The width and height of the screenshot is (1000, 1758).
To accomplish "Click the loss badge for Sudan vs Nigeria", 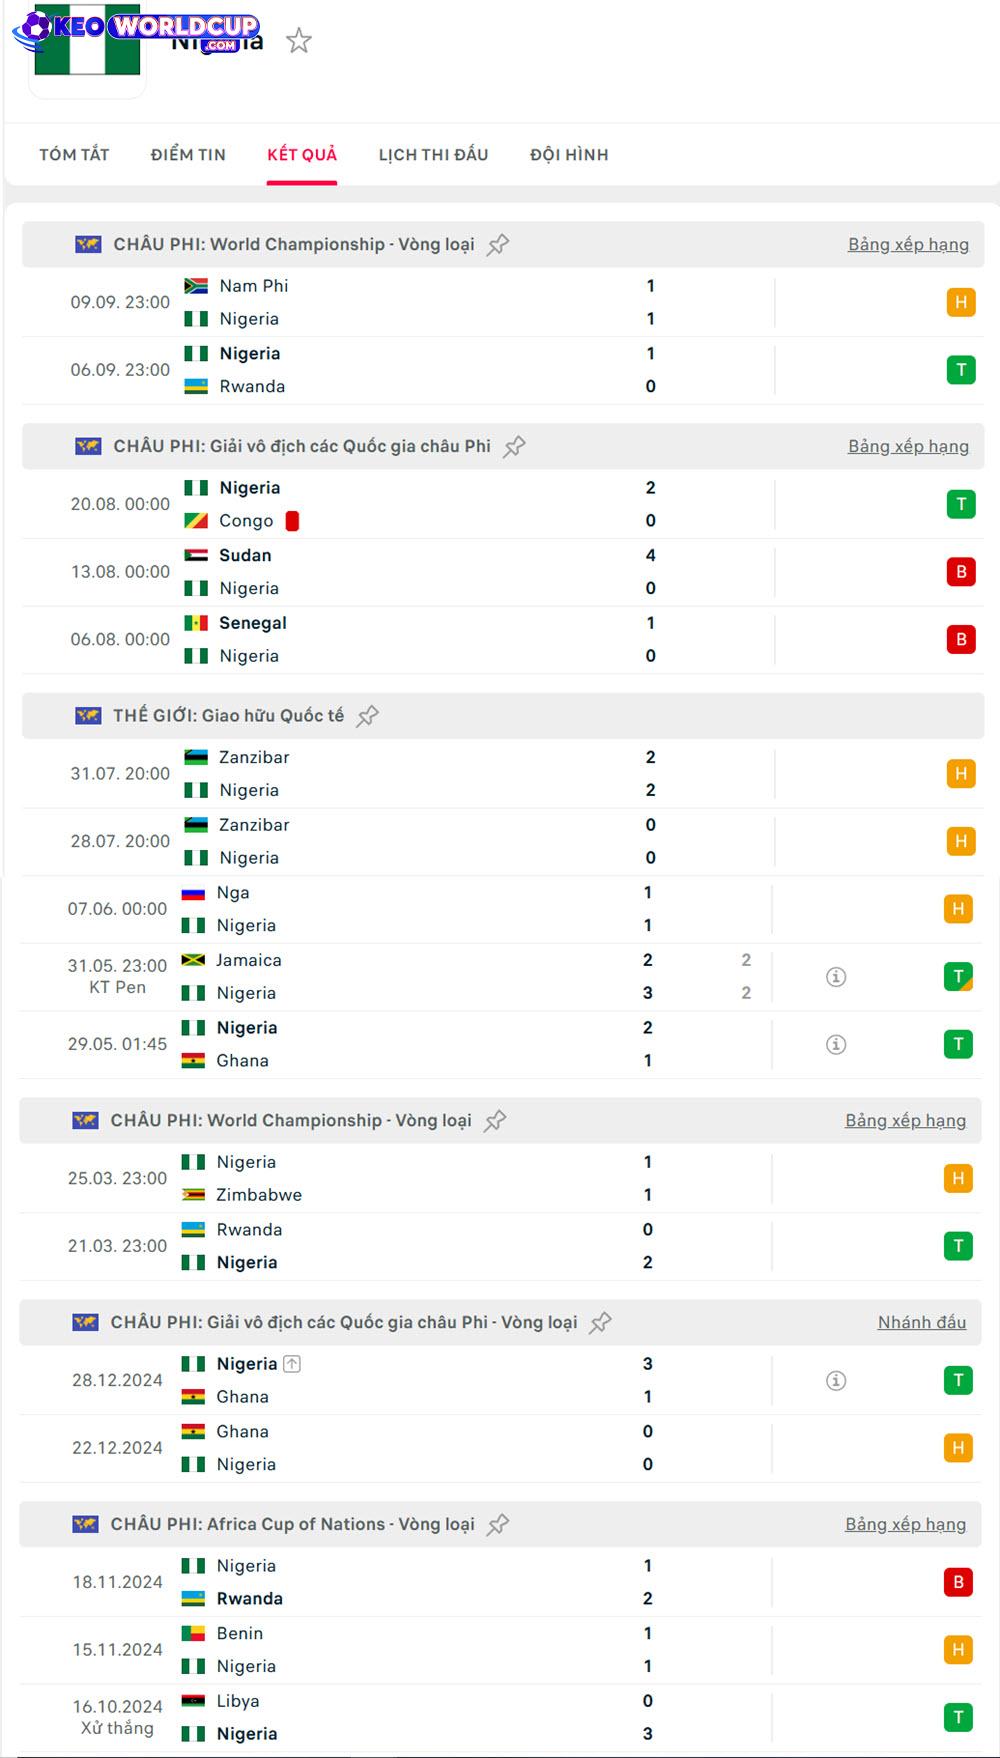I will tap(960, 572).
